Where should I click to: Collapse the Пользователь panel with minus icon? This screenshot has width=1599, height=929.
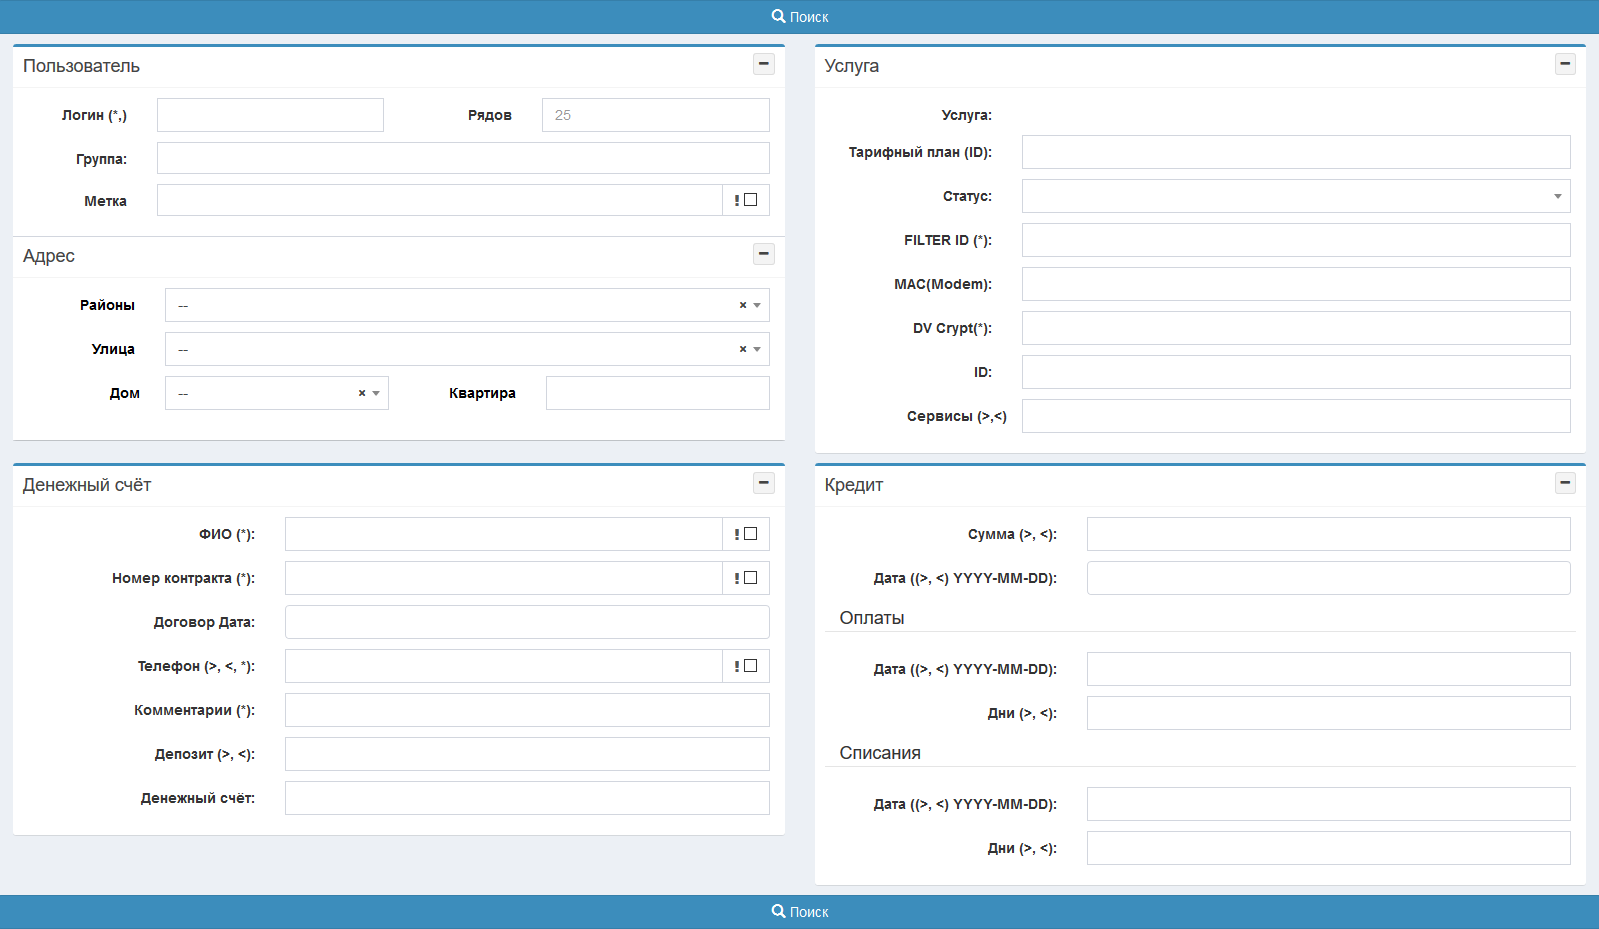(x=764, y=64)
